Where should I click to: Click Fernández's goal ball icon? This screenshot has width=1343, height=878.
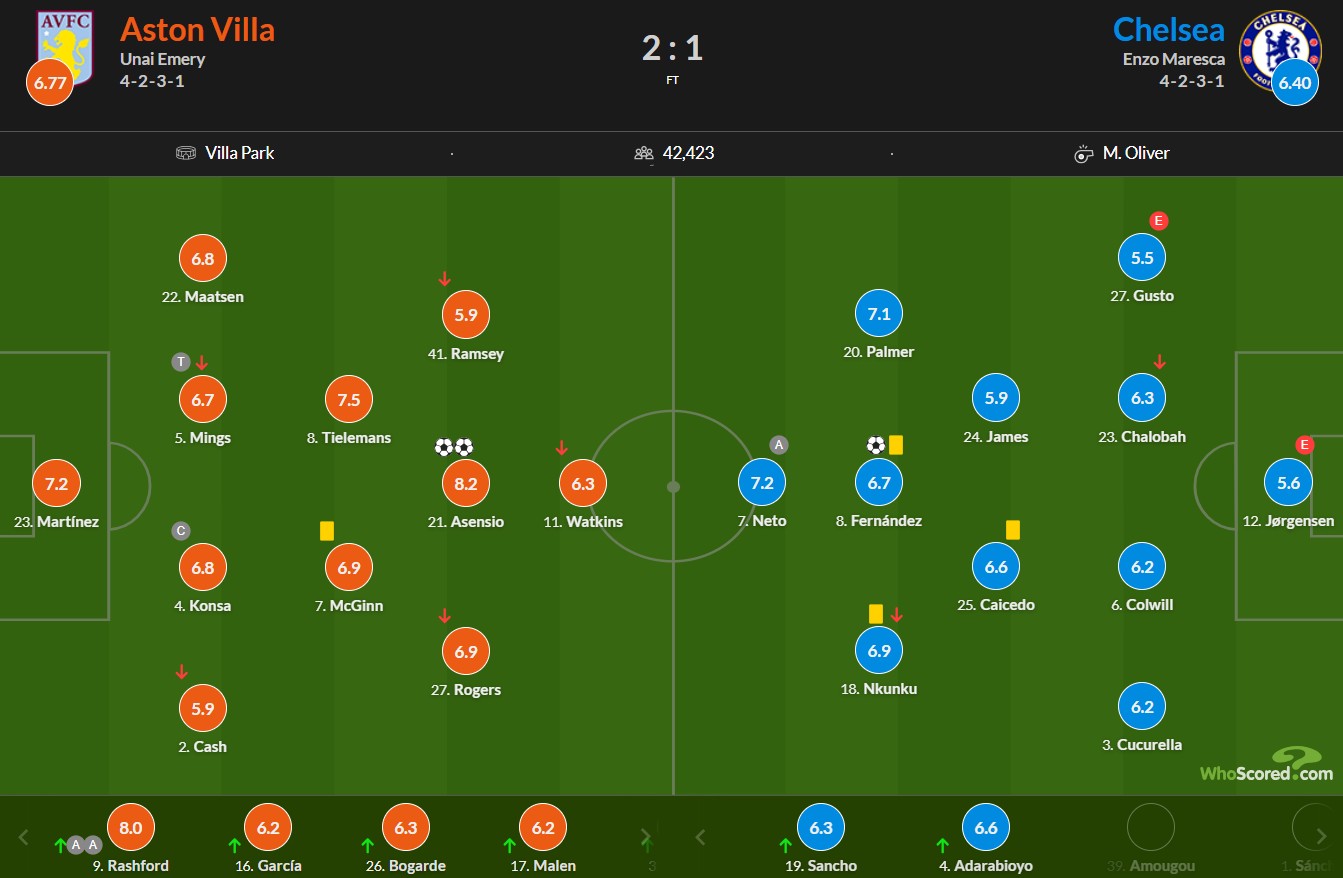[x=876, y=445]
